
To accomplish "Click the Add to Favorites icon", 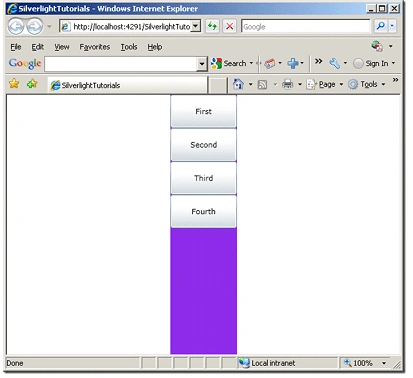I will click(x=32, y=84).
